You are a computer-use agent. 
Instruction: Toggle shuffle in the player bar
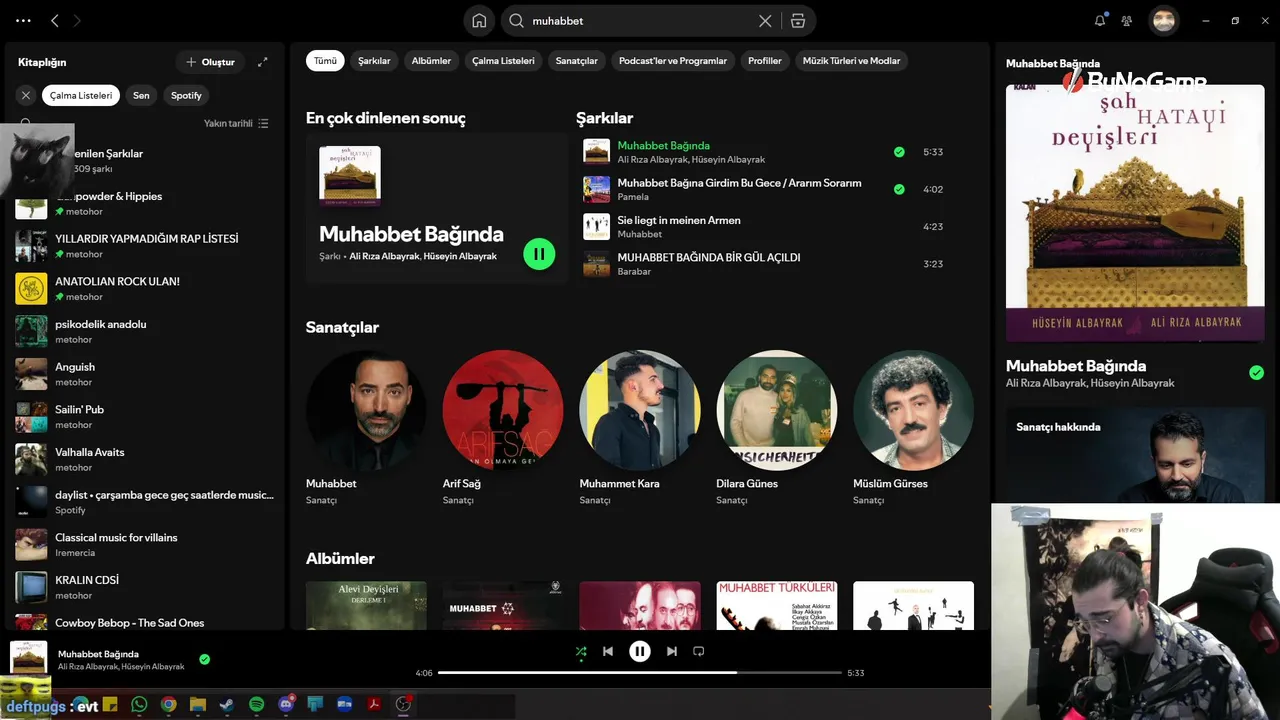coord(581,651)
